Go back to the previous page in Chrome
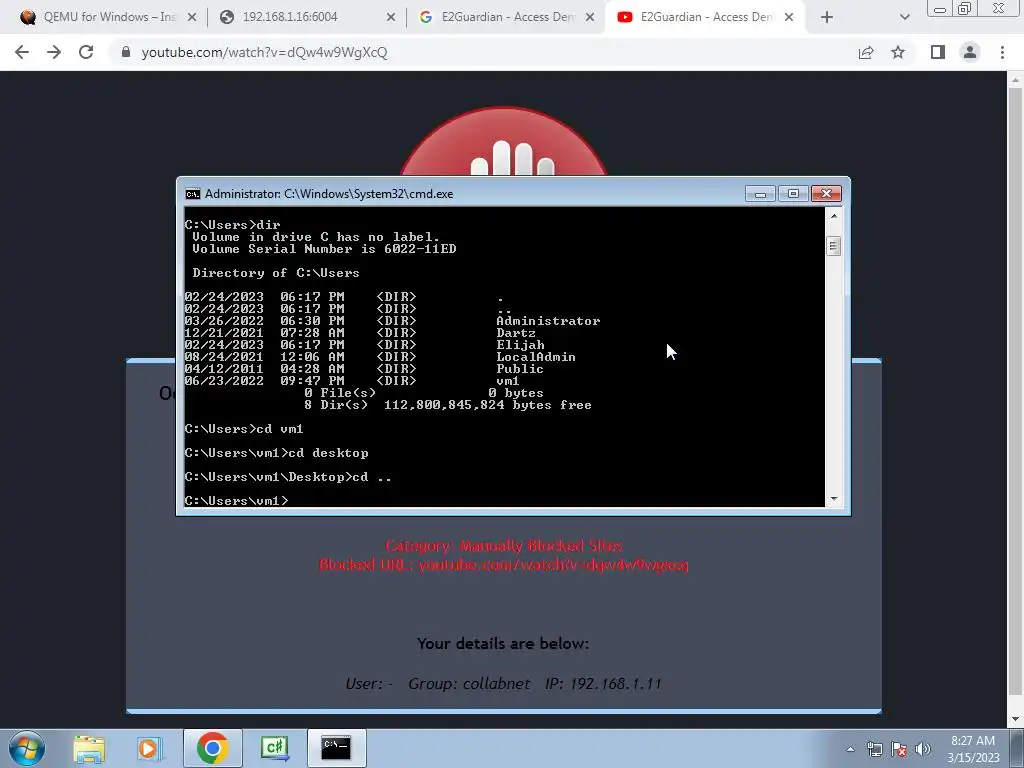The image size is (1024, 768). [x=22, y=52]
